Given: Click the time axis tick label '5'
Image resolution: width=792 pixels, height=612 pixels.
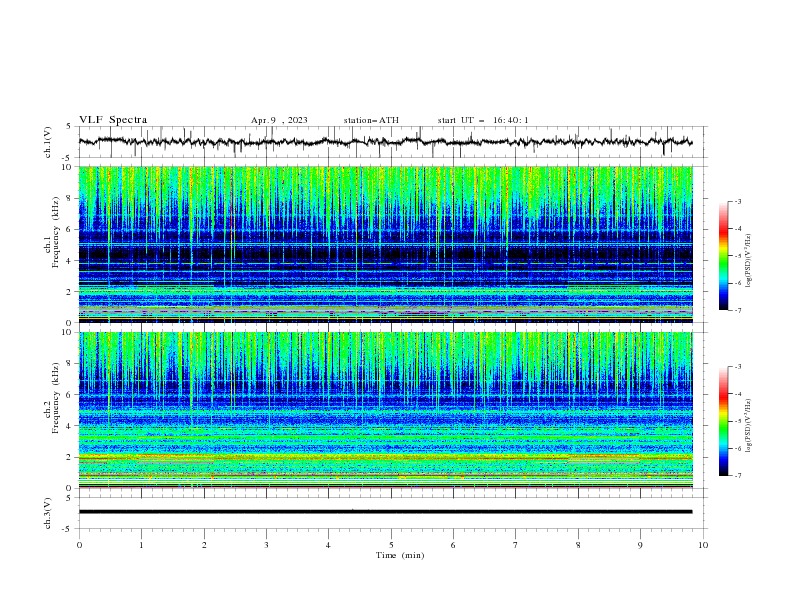Looking at the screenshot, I should tap(391, 545).
